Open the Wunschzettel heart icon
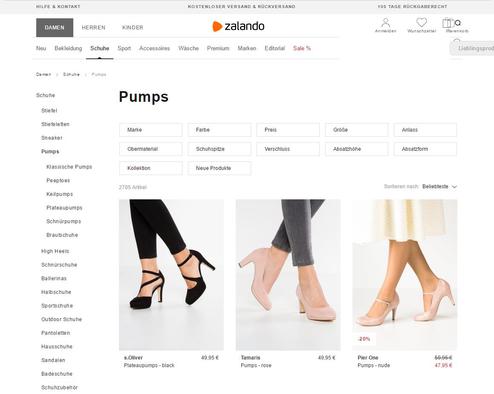This screenshot has height=394, width=494. (x=421, y=25)
